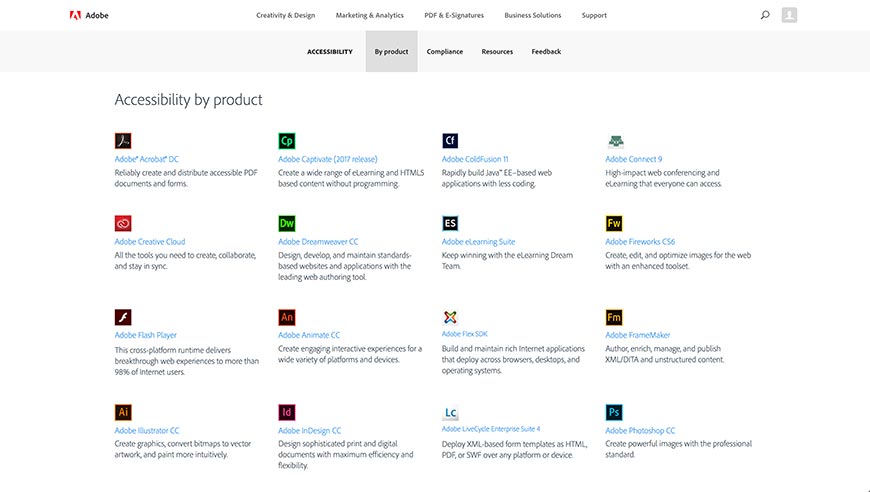Switch to the Compliance tab
Screen dimensions: 870x492
pyautogui.click(x=445, y=52)
